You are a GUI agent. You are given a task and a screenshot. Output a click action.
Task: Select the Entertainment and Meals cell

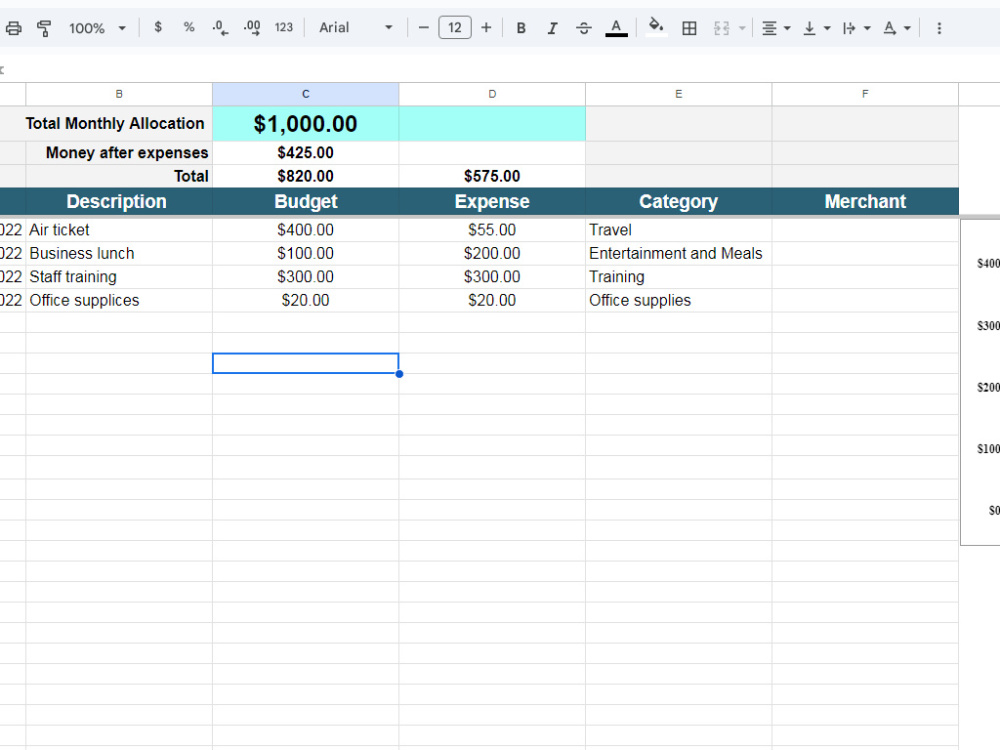pyautogui.click(x=679, y=254)
